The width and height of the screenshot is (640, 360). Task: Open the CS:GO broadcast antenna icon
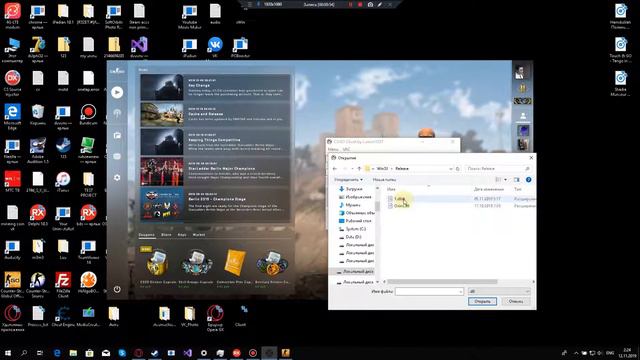[117, 113]
